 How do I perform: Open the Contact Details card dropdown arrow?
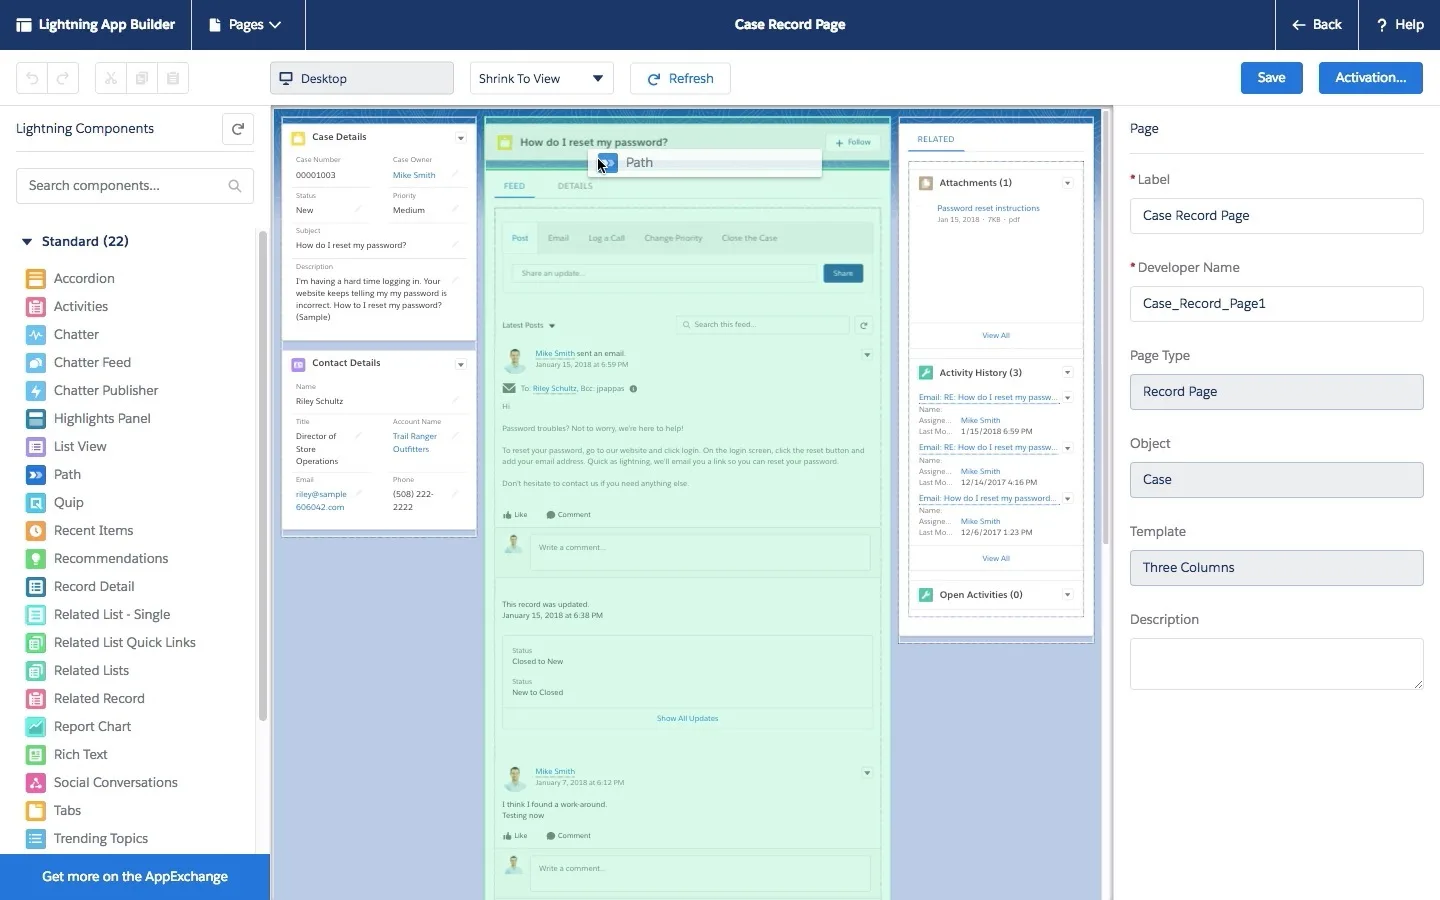[x=461, y=364]
